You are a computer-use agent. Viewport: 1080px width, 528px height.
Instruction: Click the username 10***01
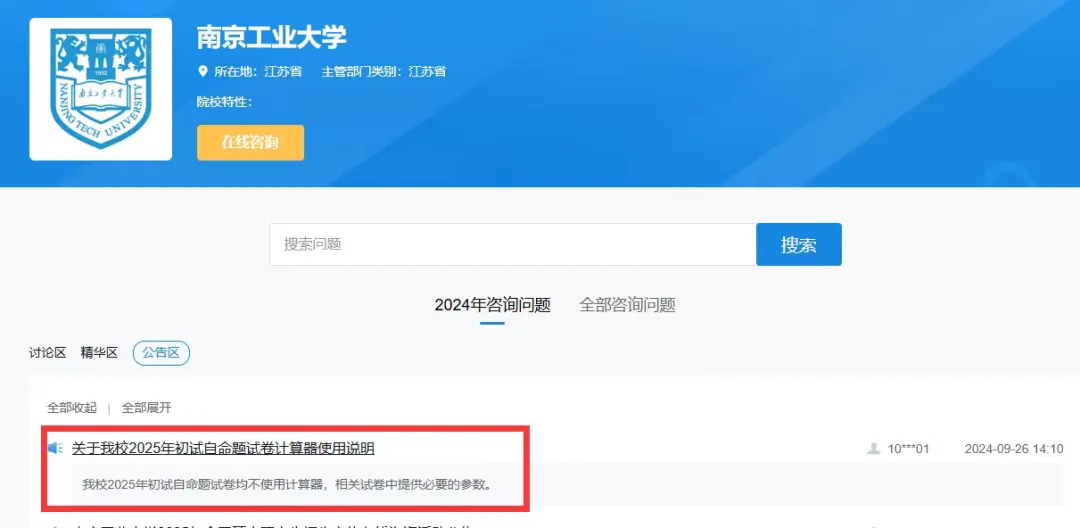(x=908, y=449)
